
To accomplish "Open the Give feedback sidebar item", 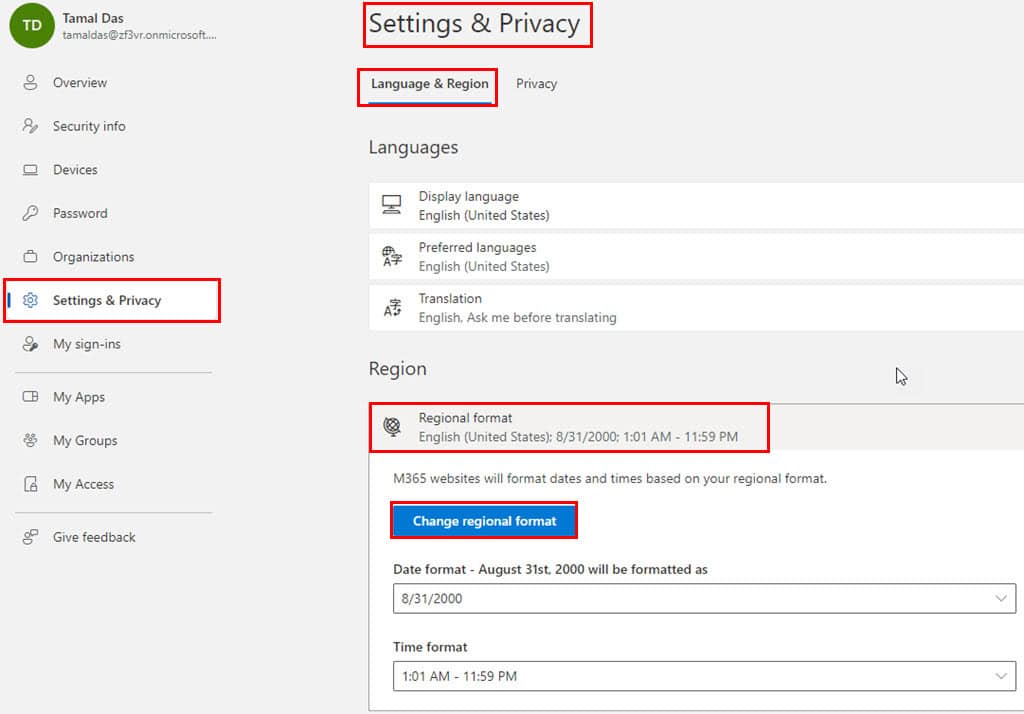I will (94, 537).
